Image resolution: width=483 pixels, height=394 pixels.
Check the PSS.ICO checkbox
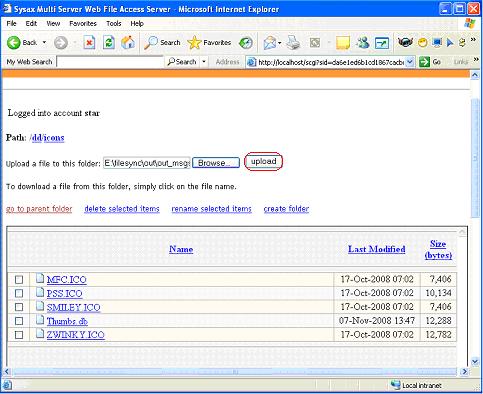tap(19, 293)
